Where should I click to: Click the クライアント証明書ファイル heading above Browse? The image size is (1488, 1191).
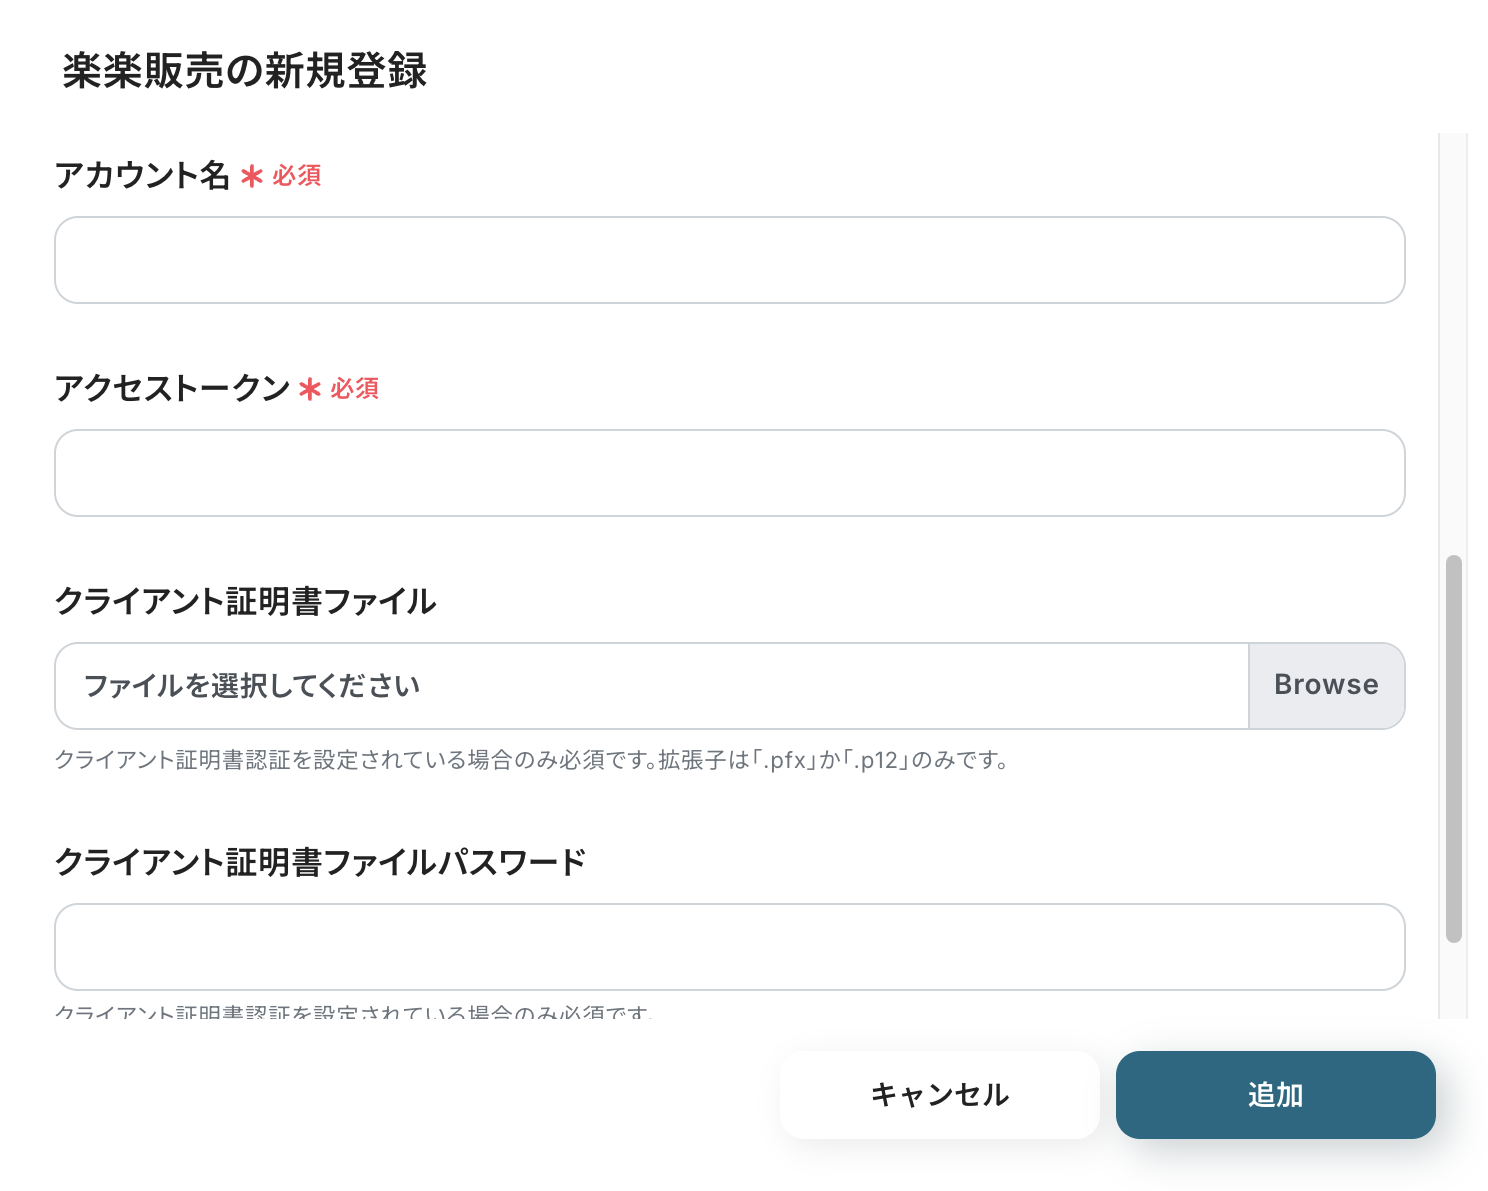(x=245, y=602)
